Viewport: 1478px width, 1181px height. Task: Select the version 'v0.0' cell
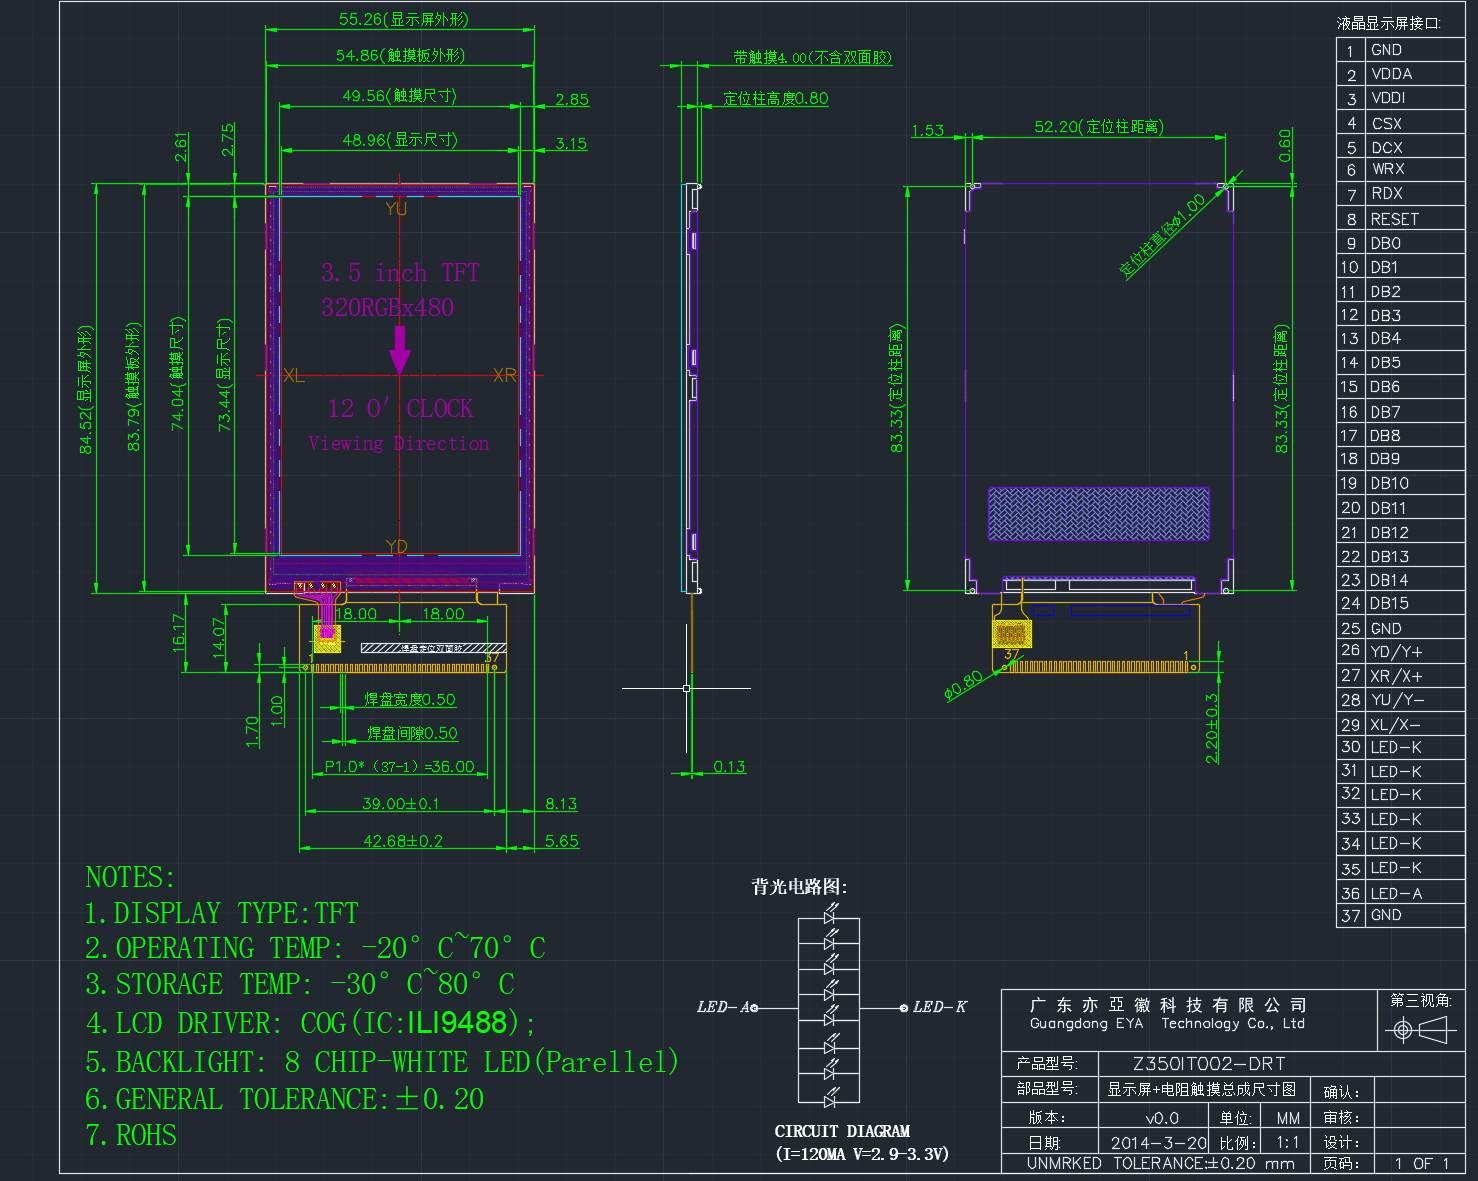[x=1162, y=1118]
